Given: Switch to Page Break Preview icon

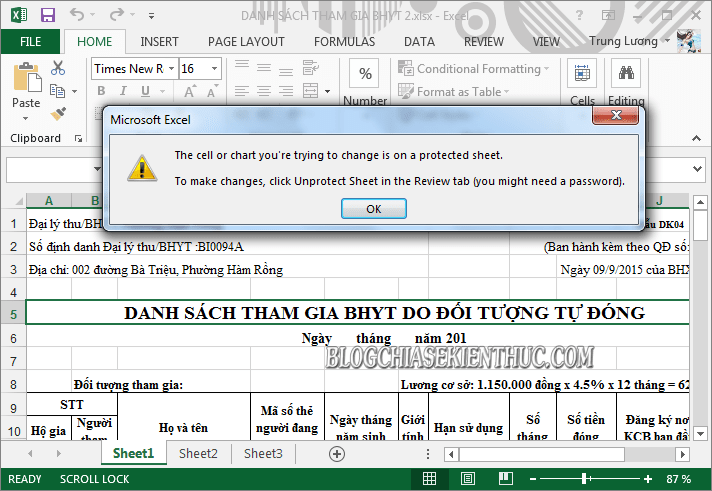Looking at the screenshot, I should (505, 478).
